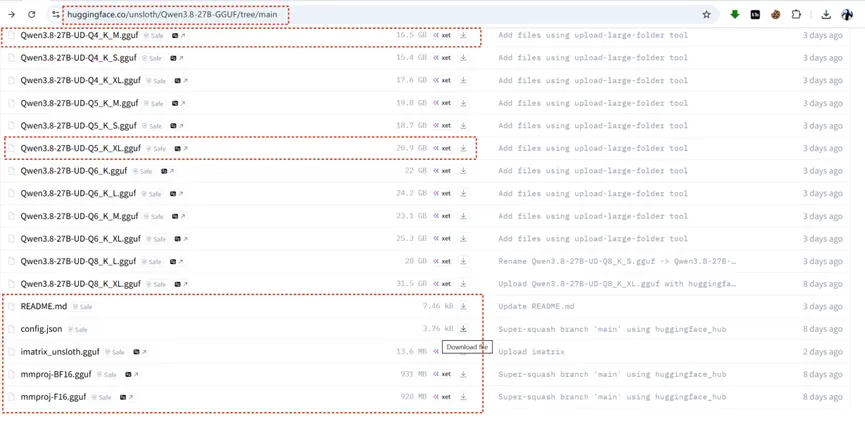Click the '2 days ago' timestamp for imatrix_unsloth.gguf
This screenshot has height=424, width=865.
tap(823, 352)
